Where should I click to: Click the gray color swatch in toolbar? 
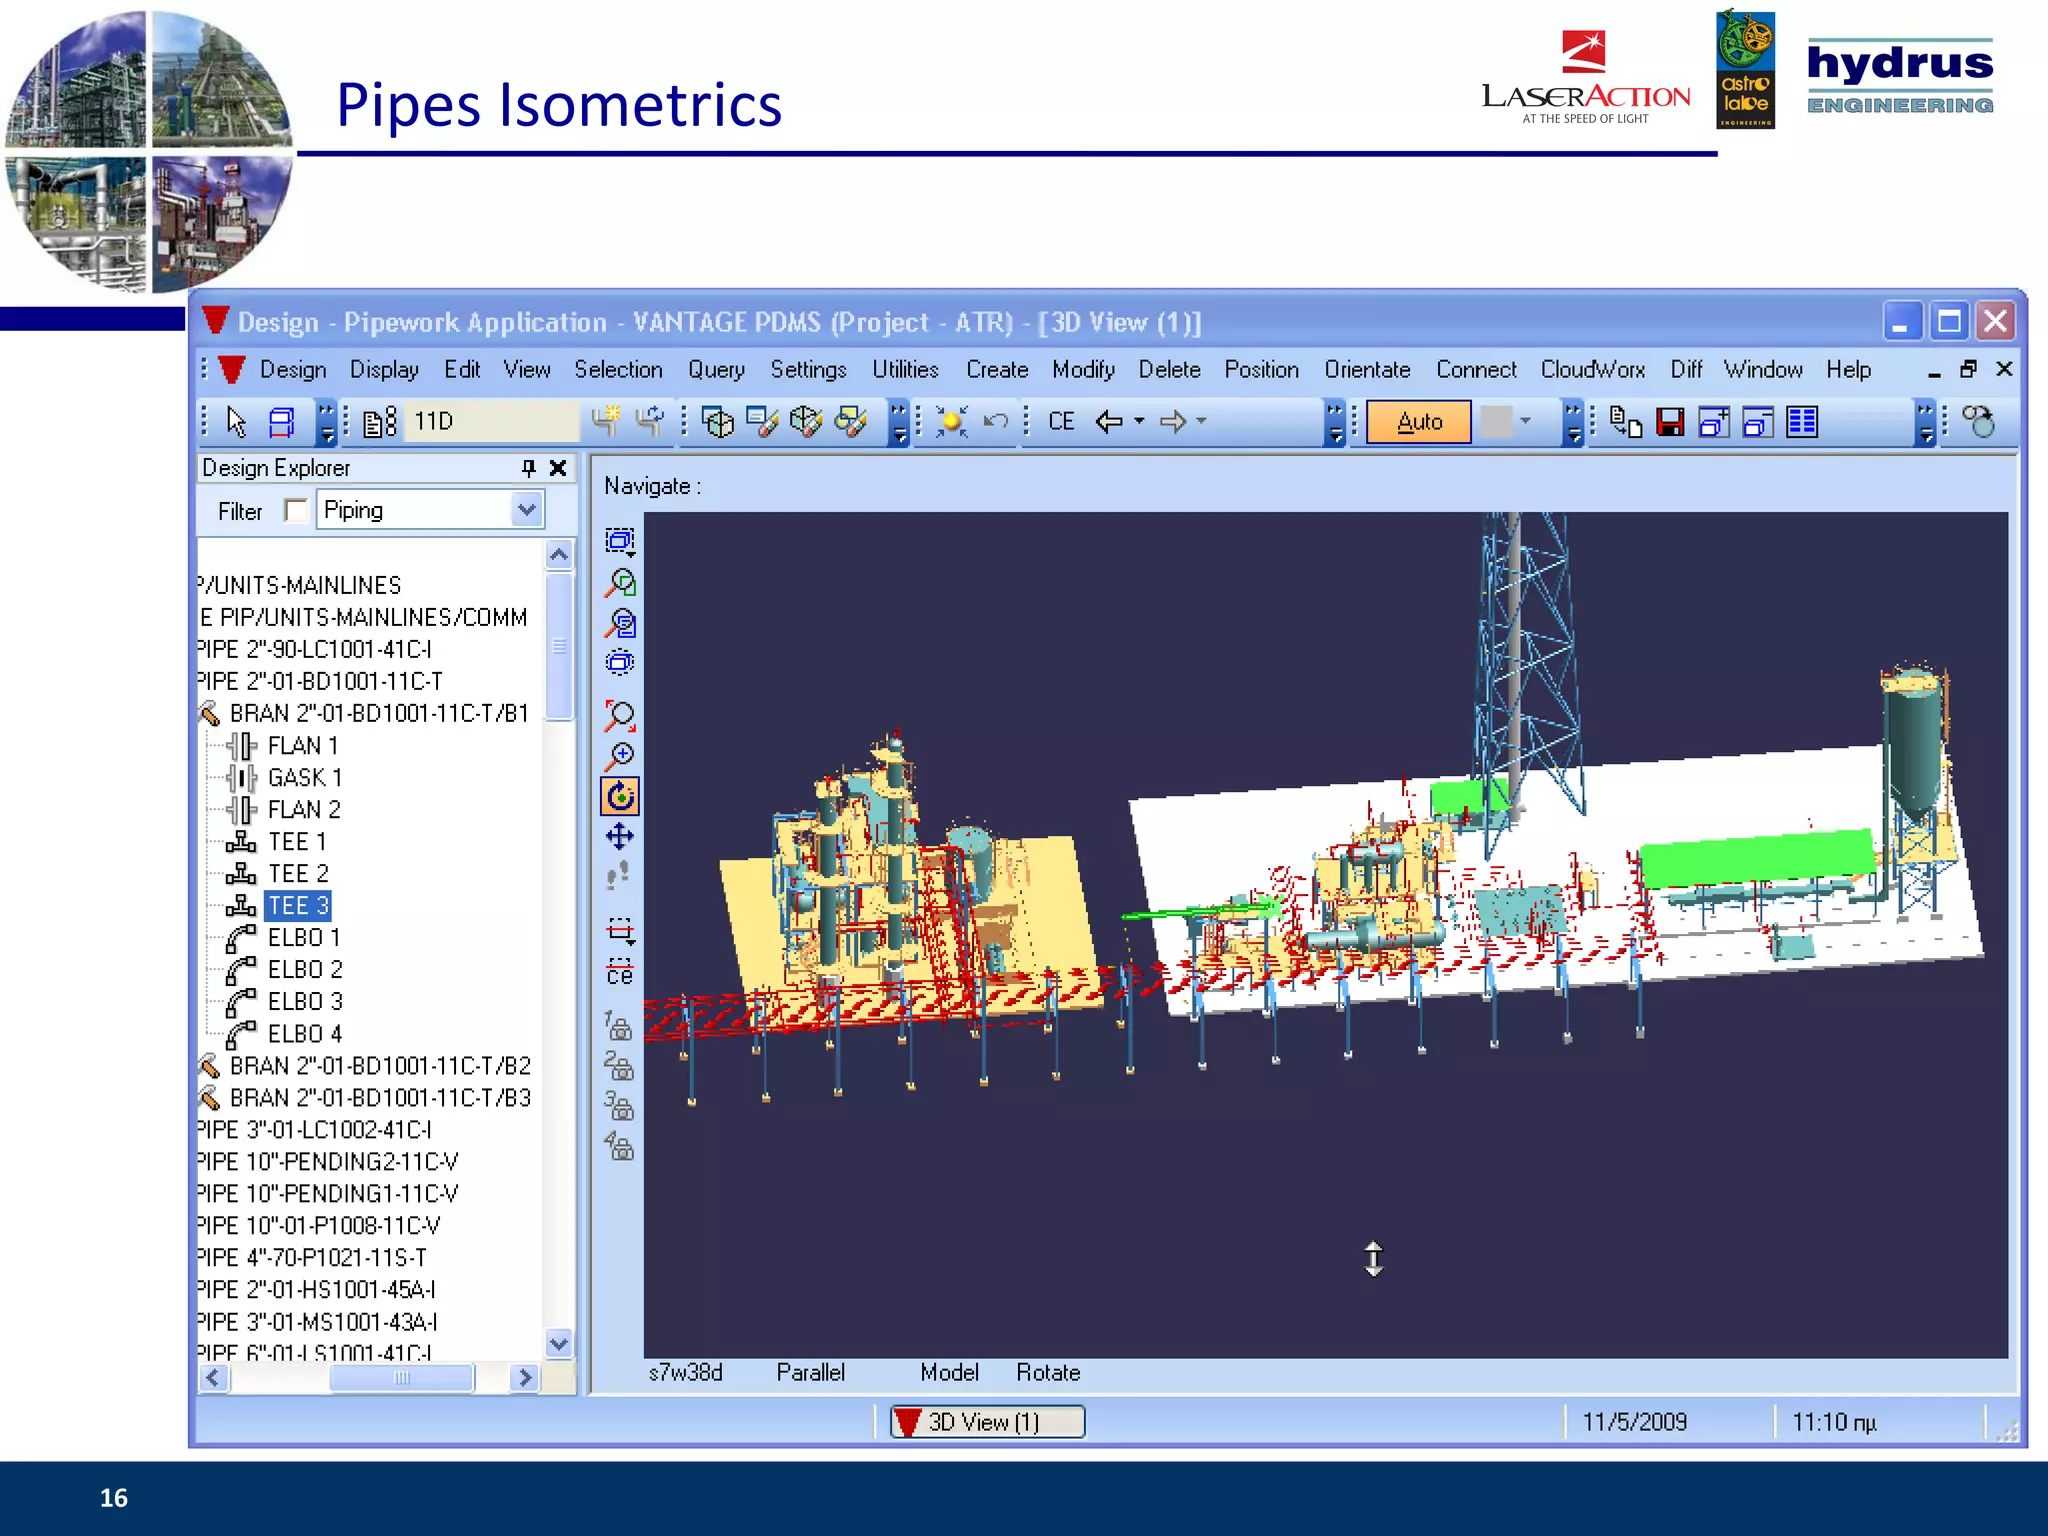click(1496, 421)
